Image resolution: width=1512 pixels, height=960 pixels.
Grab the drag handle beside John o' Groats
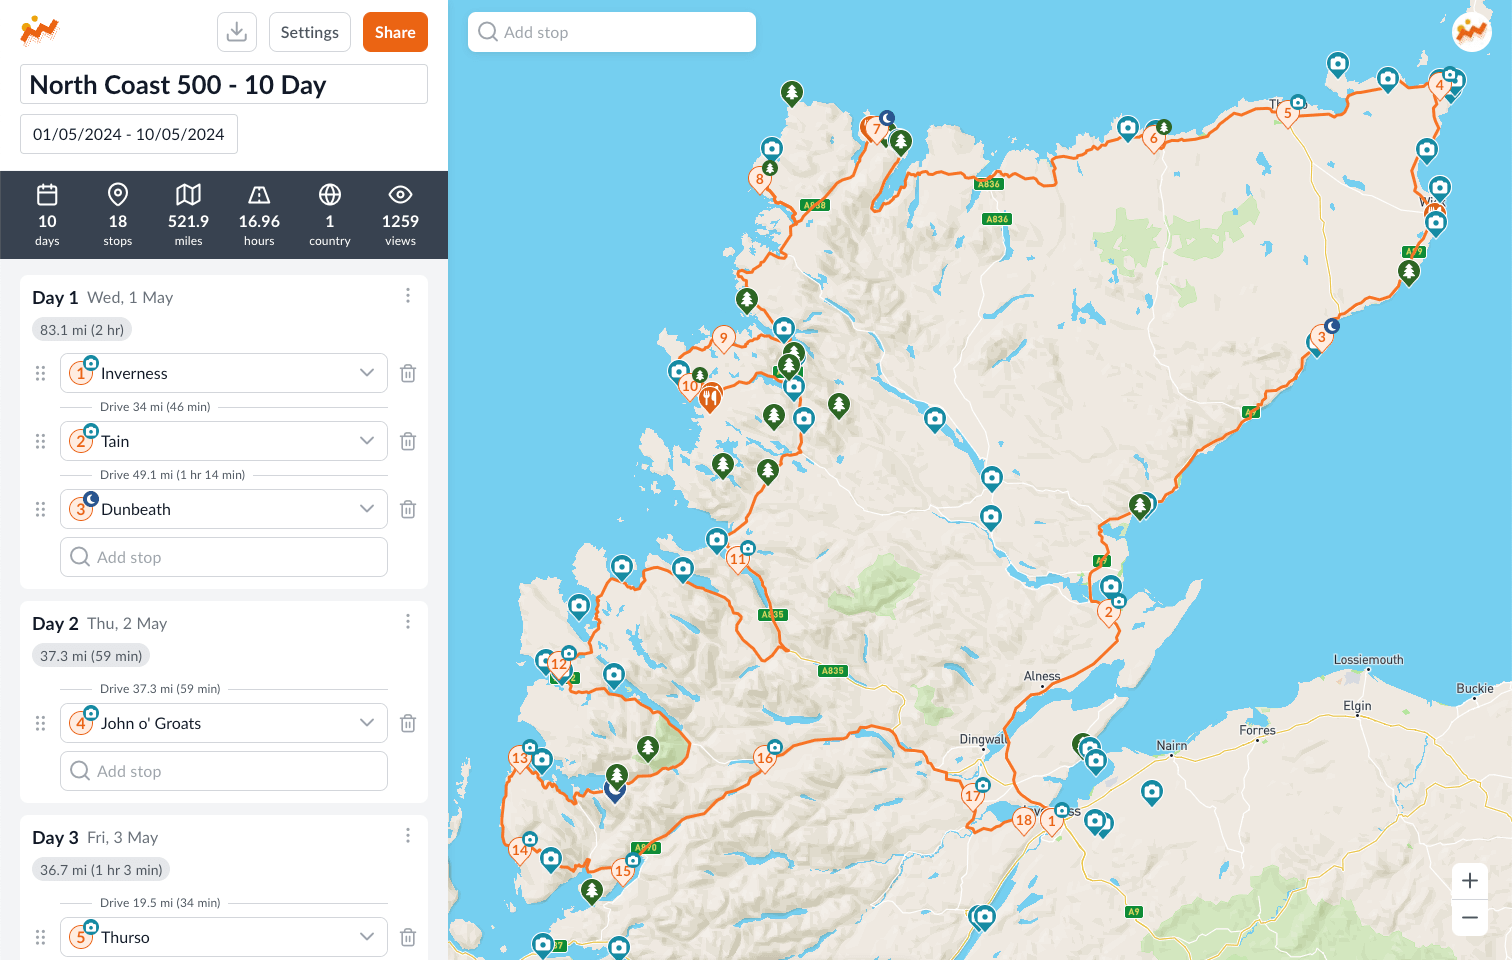click(x=41, y=723)
